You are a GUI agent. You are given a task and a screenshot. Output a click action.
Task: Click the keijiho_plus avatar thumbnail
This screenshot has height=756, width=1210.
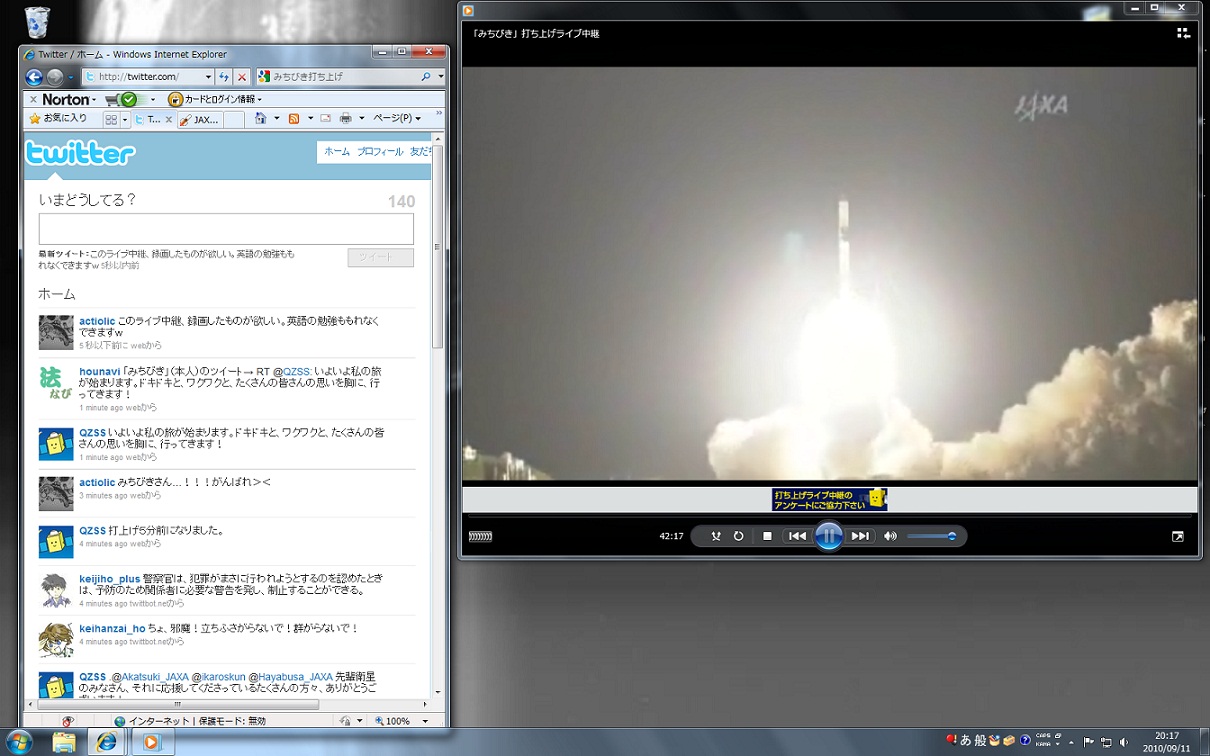[56, 590]
